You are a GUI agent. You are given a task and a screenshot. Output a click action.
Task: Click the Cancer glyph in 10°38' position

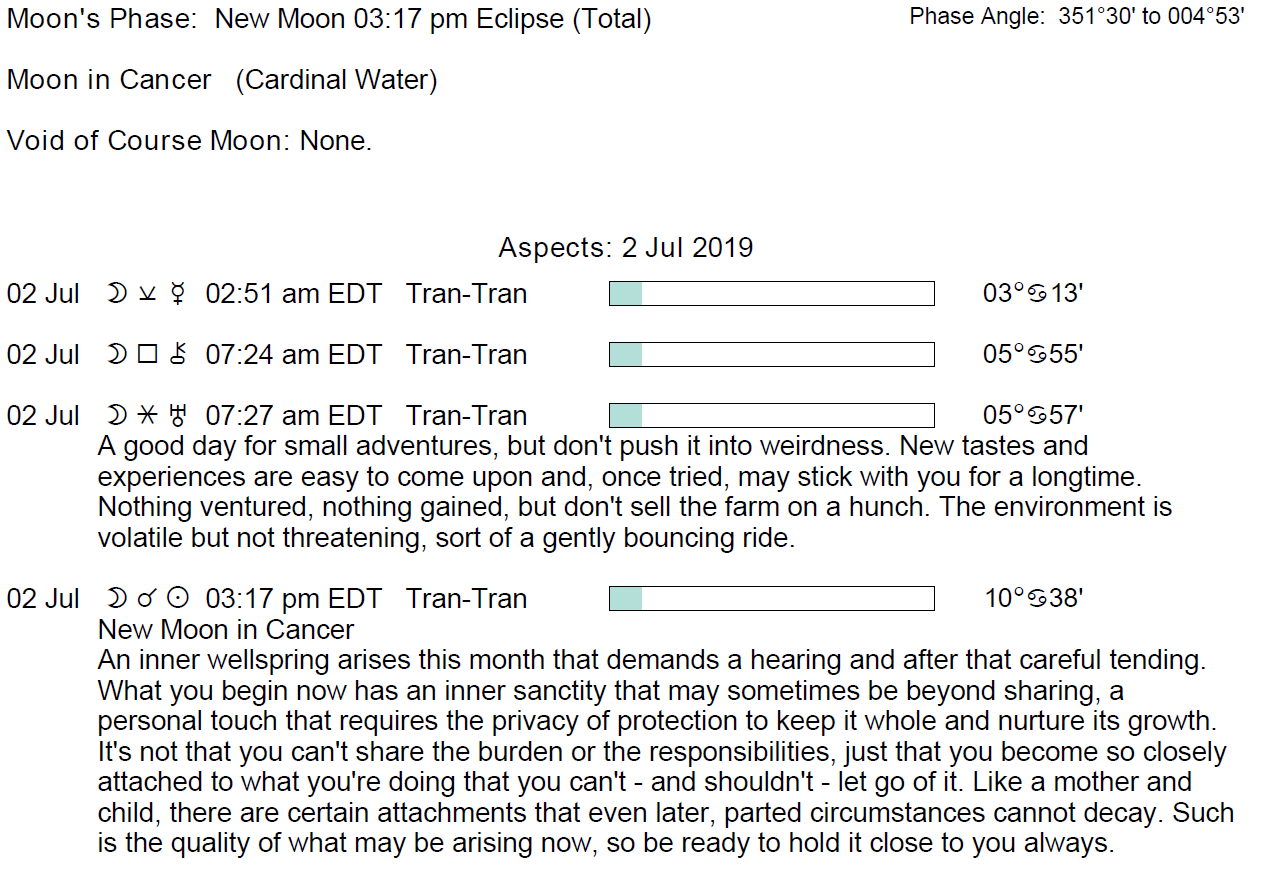[x=1037, y=599]
